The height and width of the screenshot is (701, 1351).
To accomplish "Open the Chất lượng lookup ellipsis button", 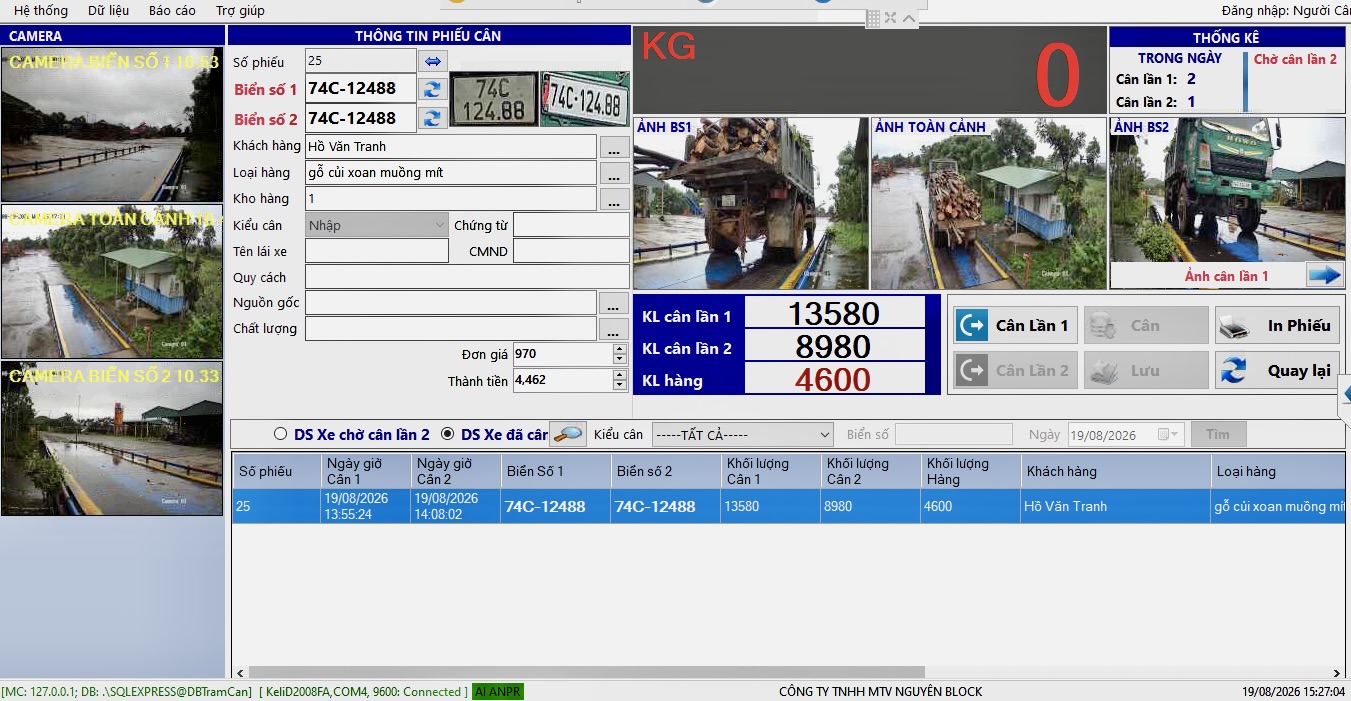I will pyautogui.click(x=614, y=329).
